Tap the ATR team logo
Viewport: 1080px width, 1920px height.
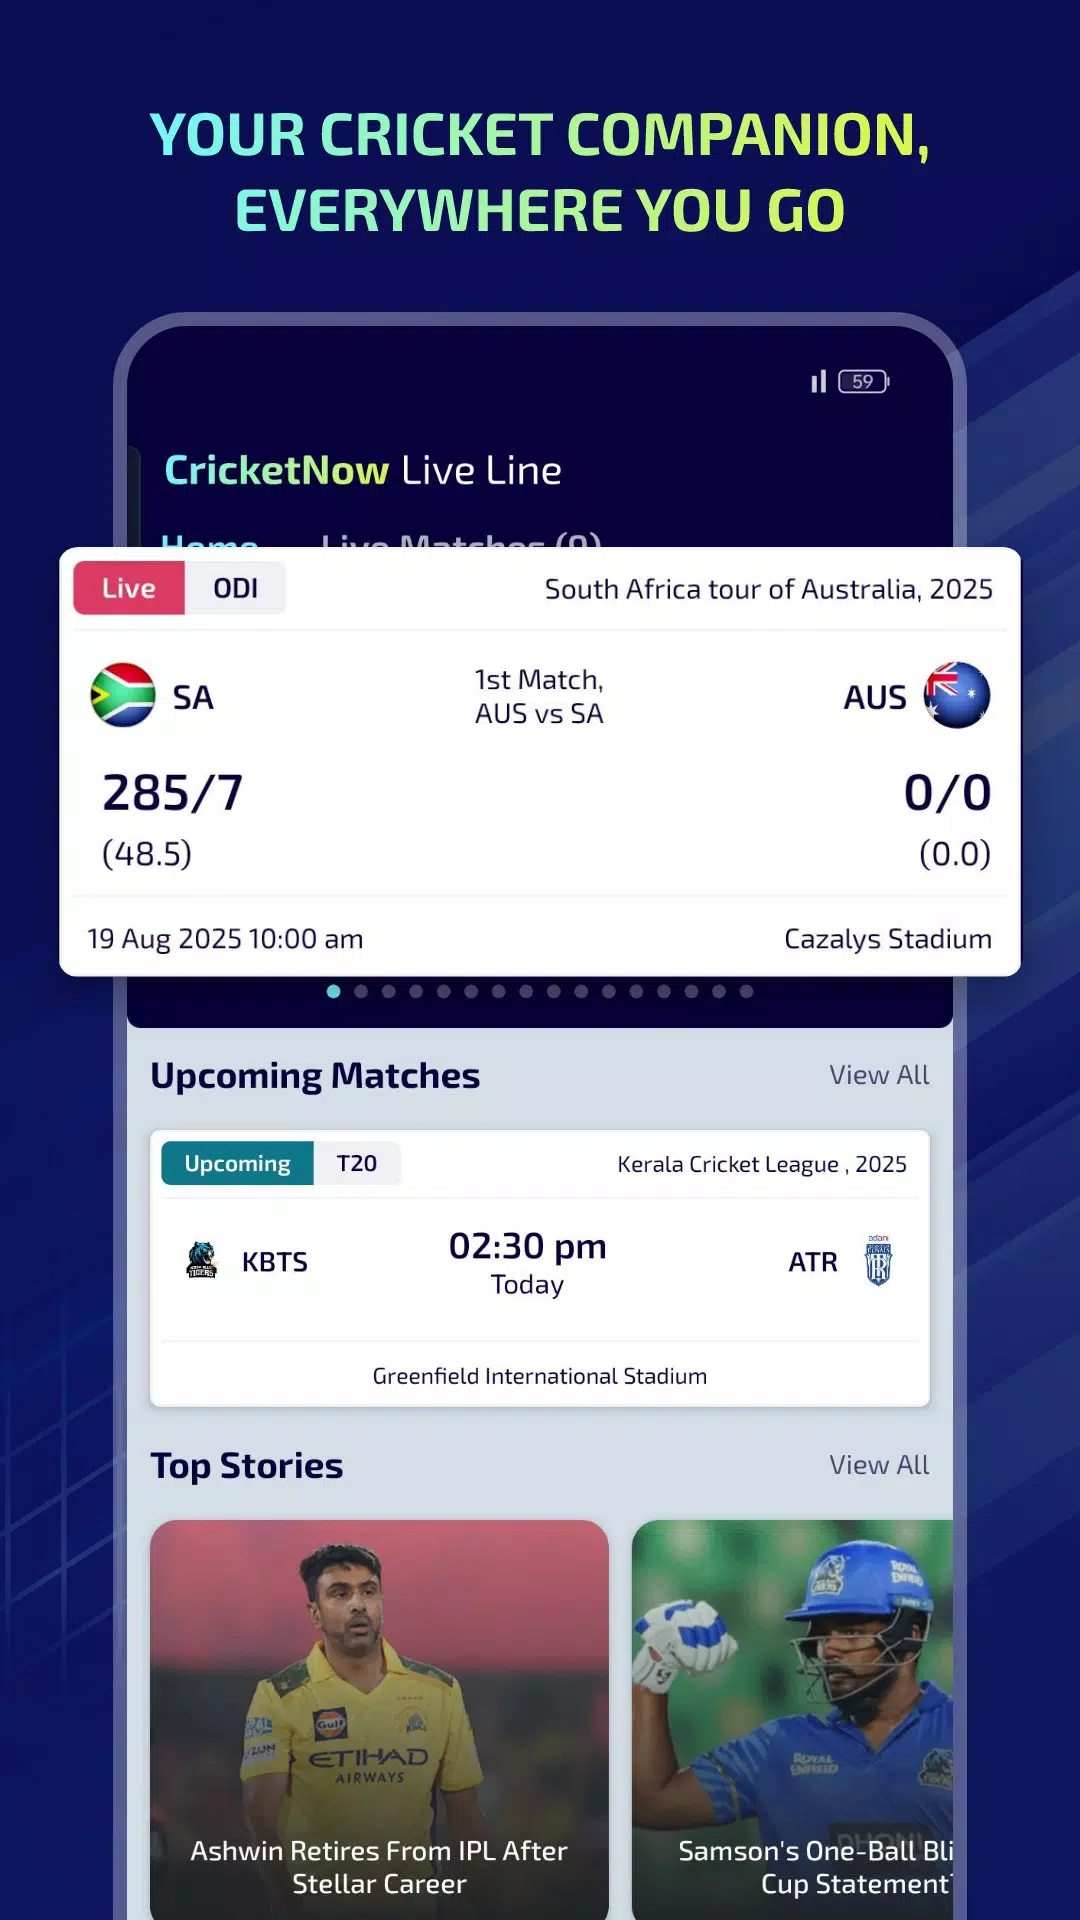pyautogui.click(x=878, y=1261)
